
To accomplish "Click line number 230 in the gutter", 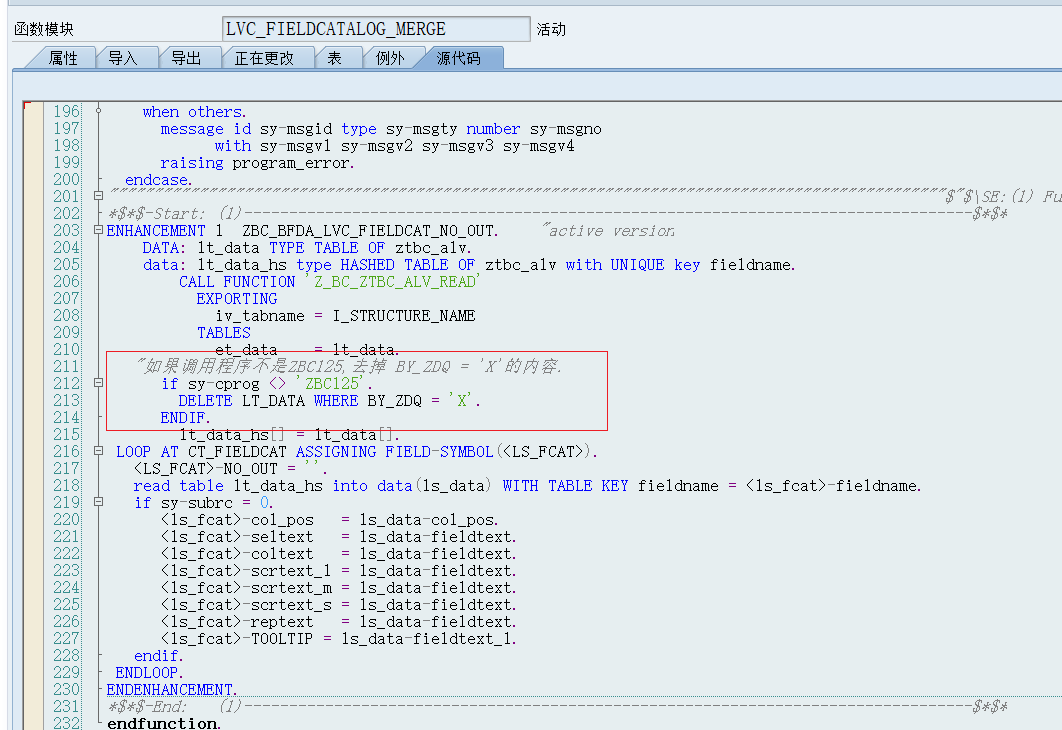I will coord(66,689).
